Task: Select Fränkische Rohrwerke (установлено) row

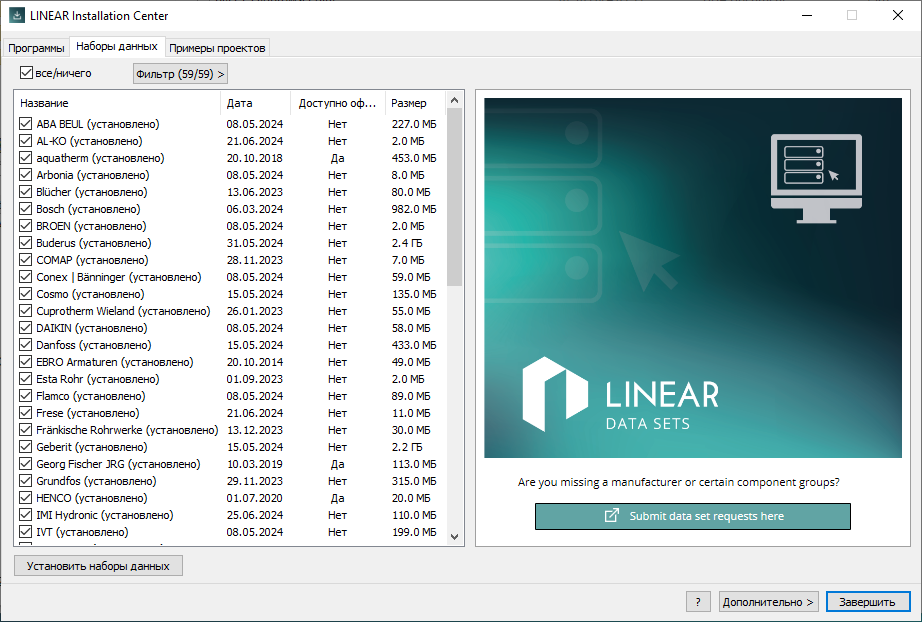Action: [229, 430]
